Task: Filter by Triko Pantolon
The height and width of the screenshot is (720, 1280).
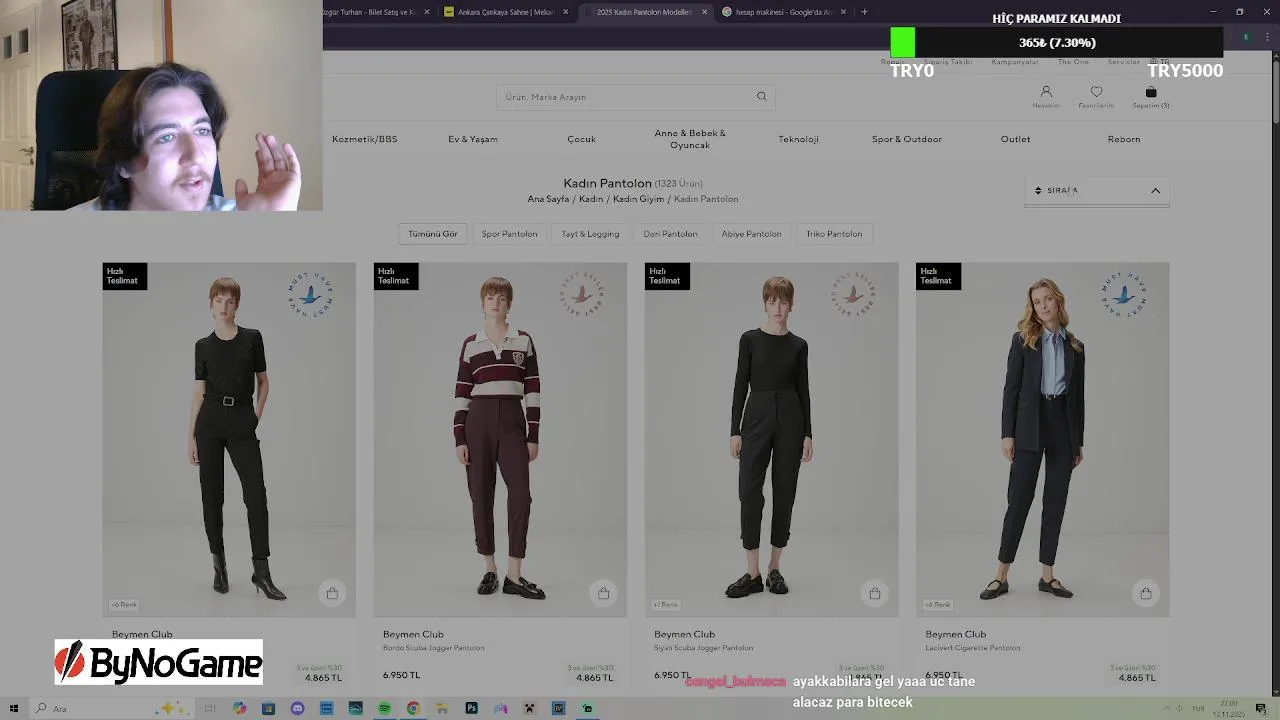Action: [x=834, y=234]
